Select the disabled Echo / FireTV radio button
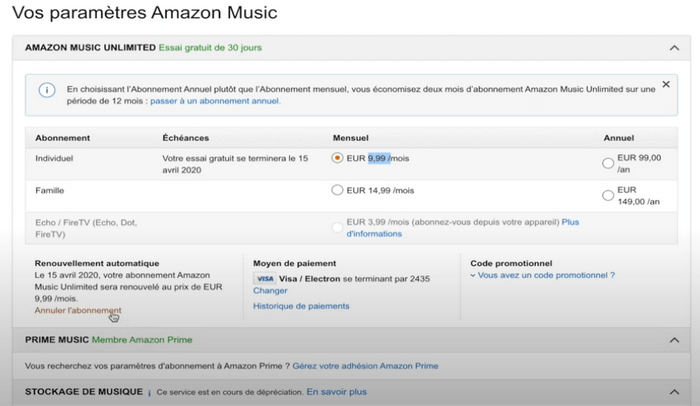The image size is (700, 406). pyautogui.click(x=337, y=228)
